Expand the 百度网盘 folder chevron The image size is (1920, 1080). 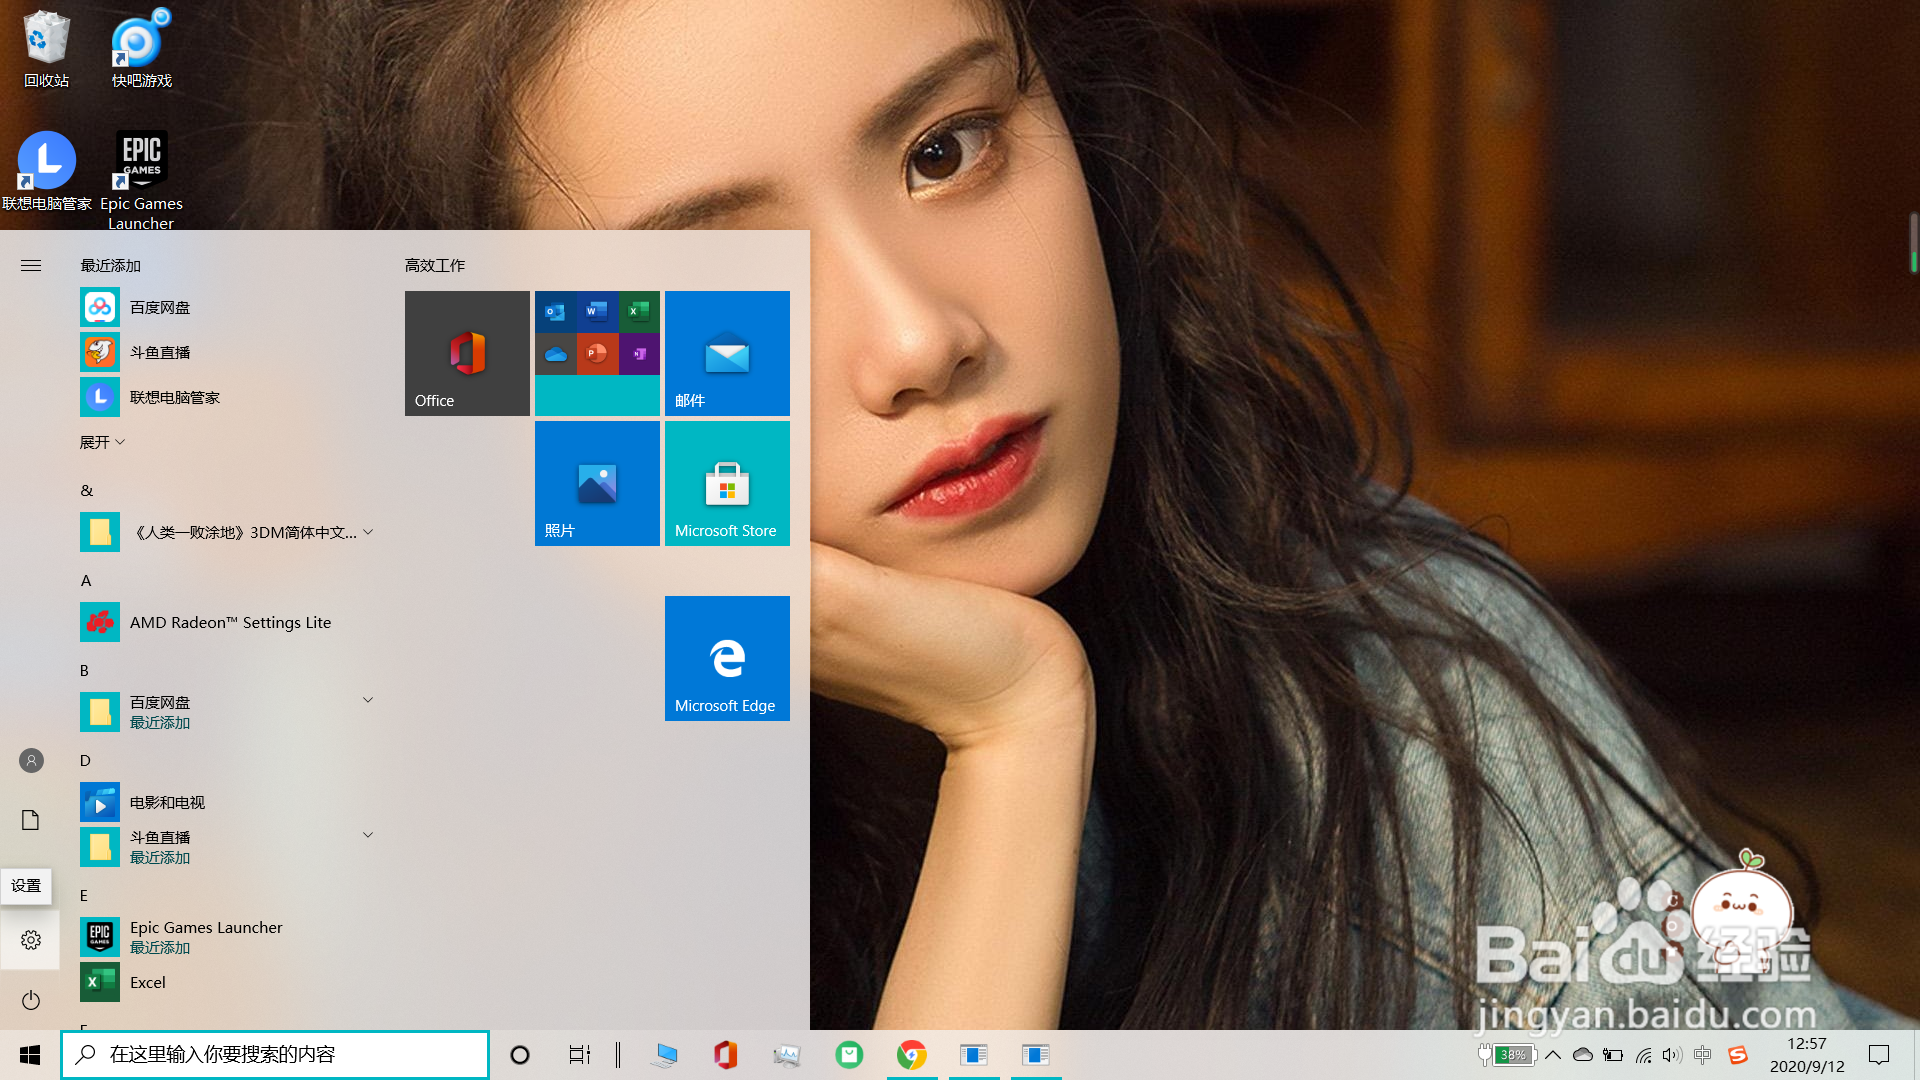[368, 700]
